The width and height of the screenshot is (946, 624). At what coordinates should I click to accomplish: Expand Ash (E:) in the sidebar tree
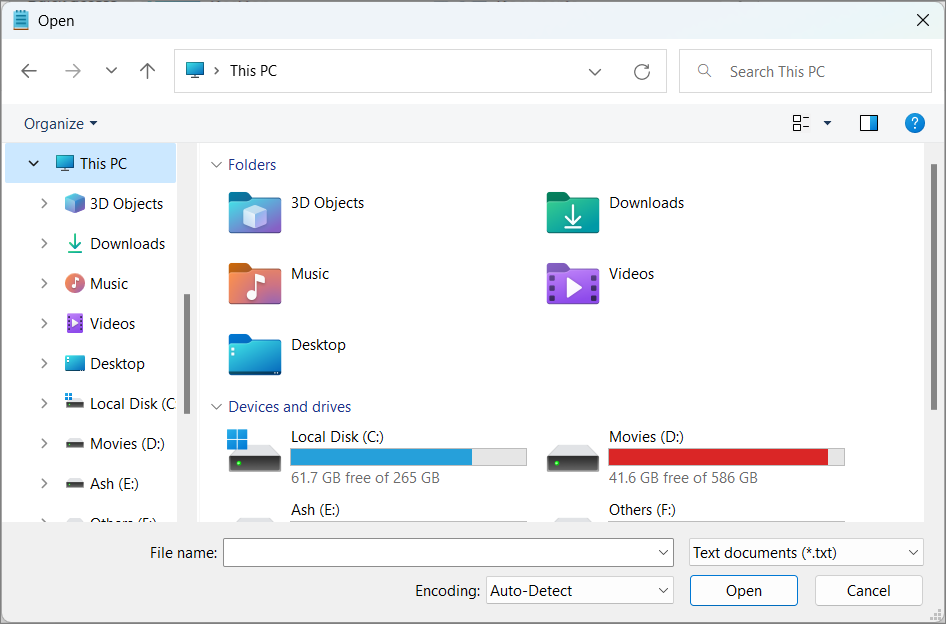(44, 483)
